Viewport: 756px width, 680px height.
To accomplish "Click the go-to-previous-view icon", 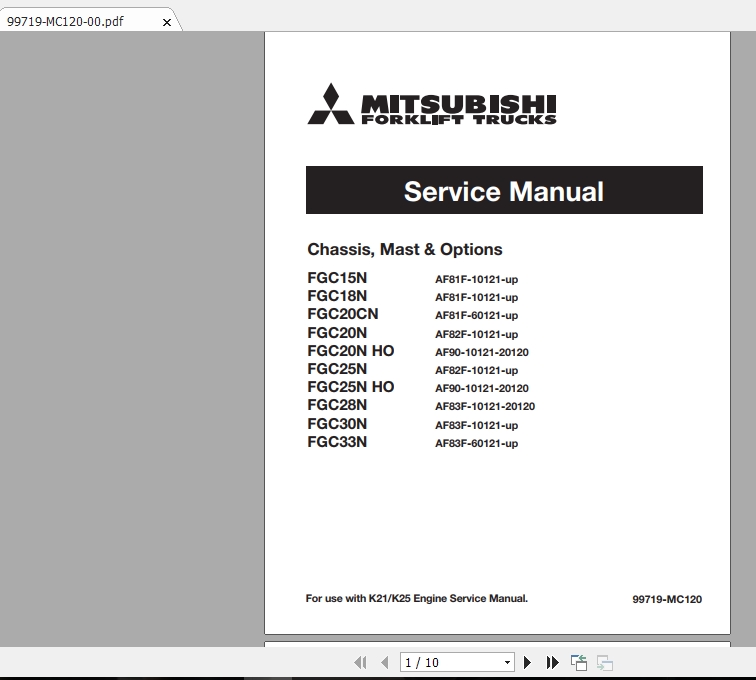I will pos(579,663).
